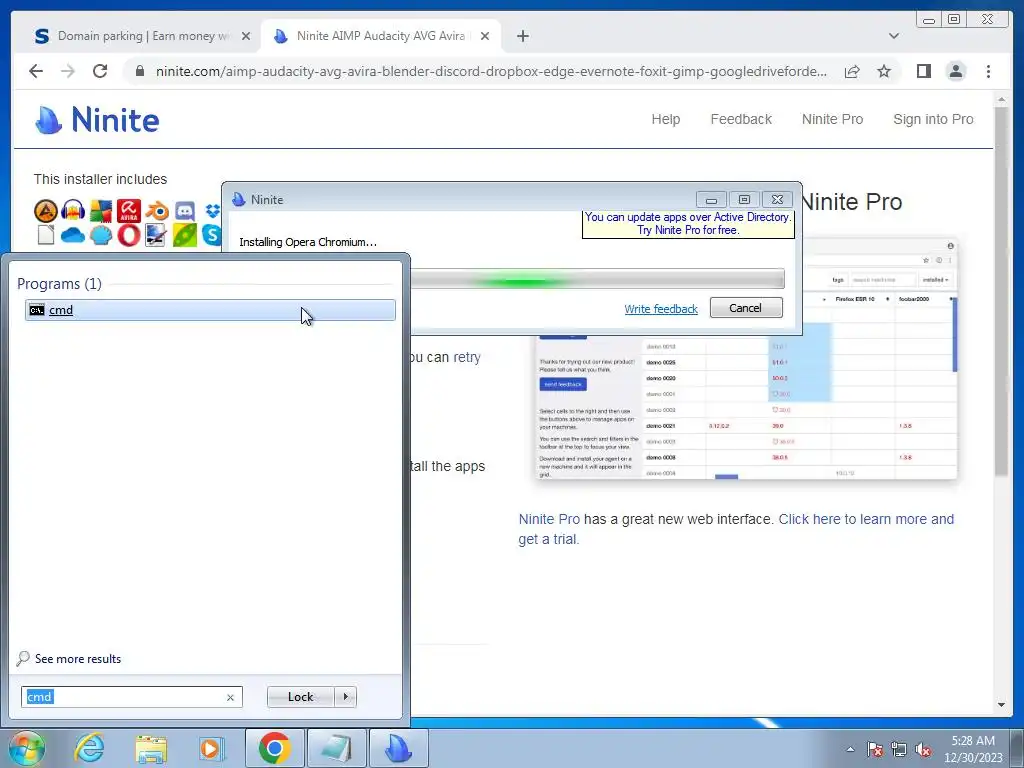
Task: Open a new browser tab
Action: tap(522, 36)
